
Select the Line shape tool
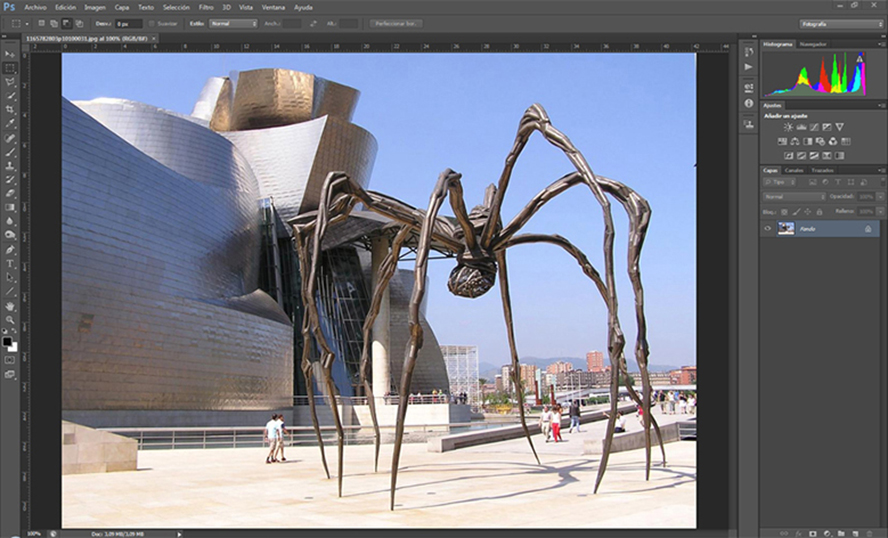click(x=10, y=292)
